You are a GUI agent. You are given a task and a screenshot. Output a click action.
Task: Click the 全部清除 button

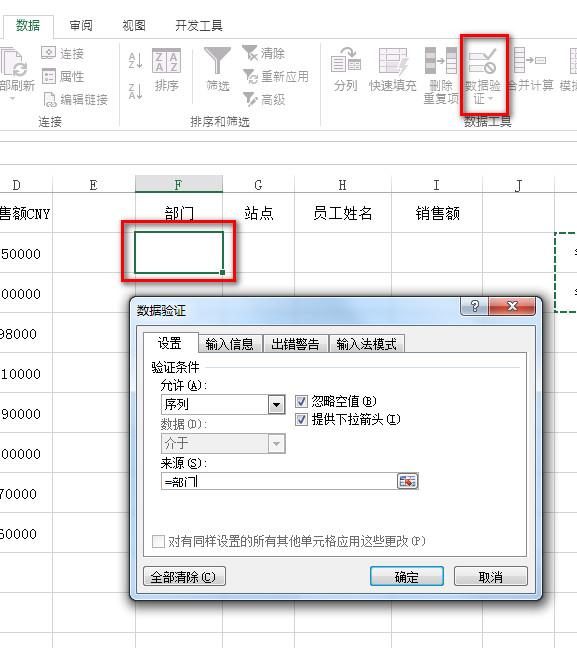[x=184, y=577]
